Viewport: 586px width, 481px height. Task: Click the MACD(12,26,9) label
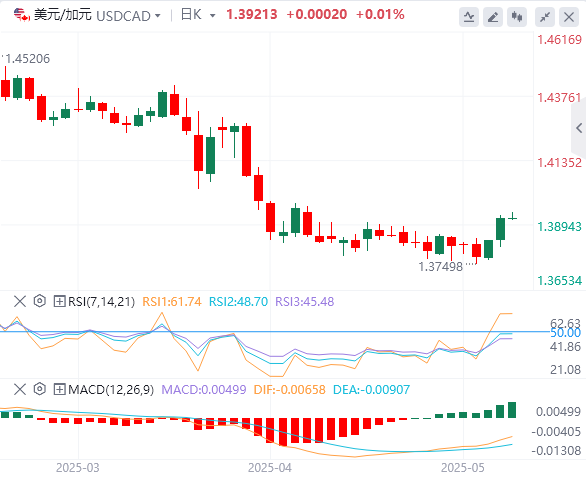coord(111,390)
